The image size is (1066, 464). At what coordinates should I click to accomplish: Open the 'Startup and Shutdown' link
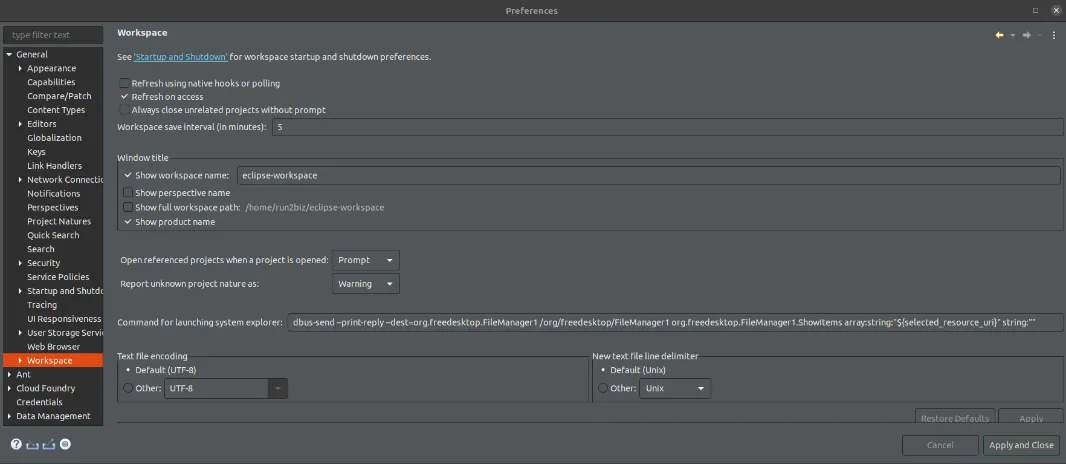(181, 57)
